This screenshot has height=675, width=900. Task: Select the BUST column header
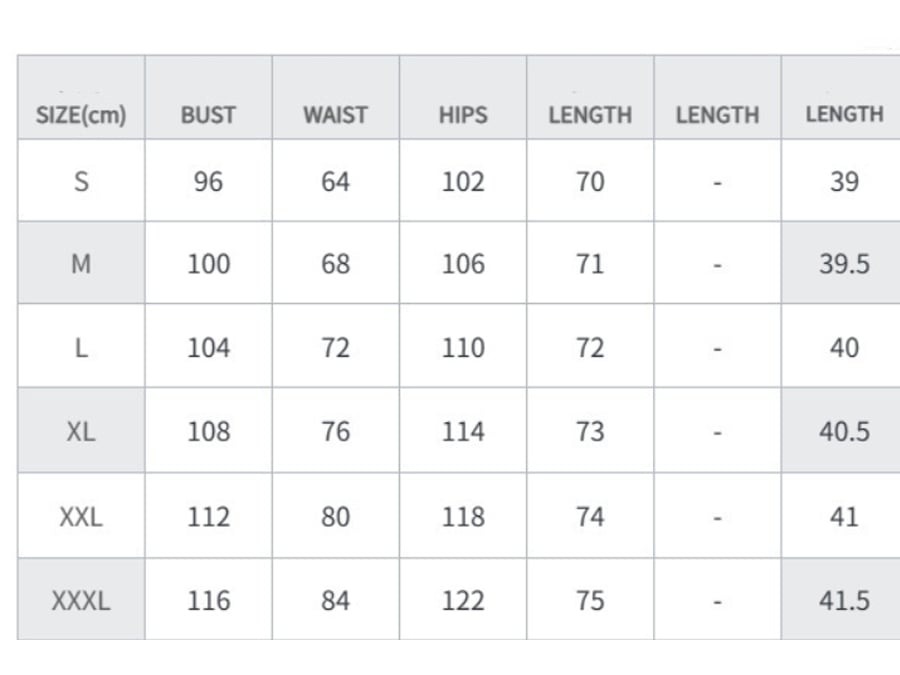[x=208, y=98]
